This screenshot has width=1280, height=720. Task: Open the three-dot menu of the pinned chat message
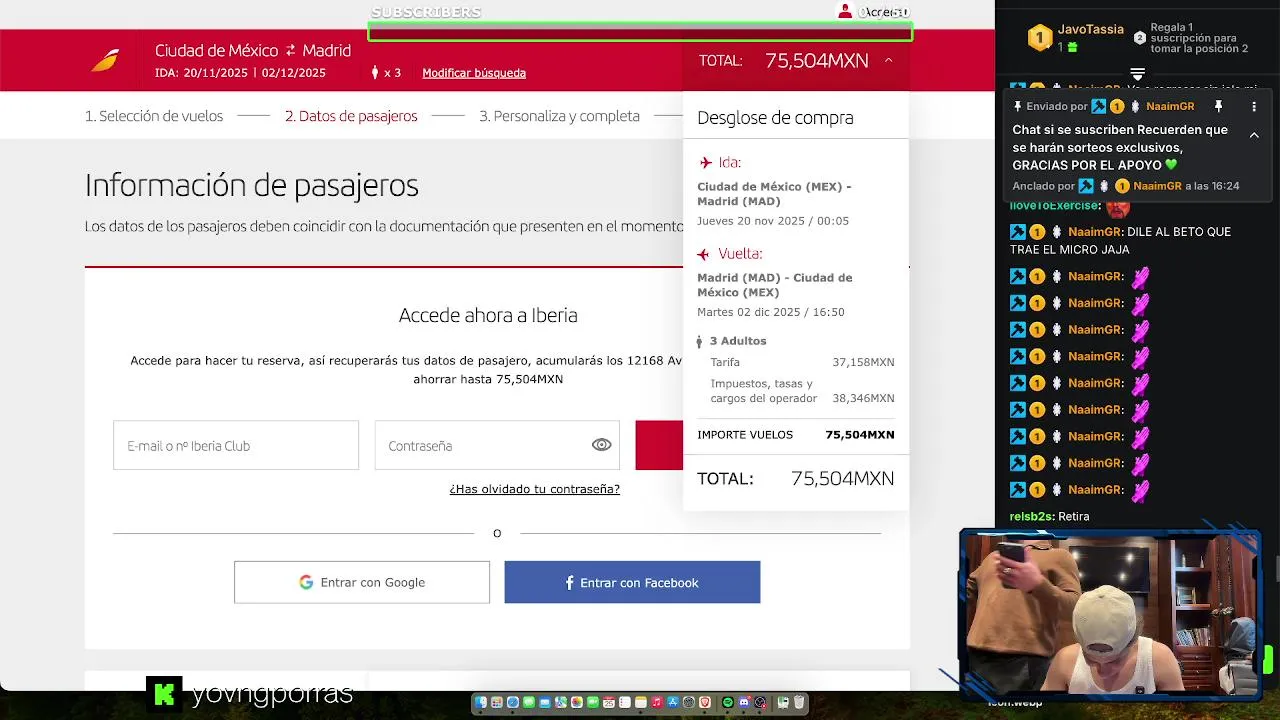(1254, 106)
